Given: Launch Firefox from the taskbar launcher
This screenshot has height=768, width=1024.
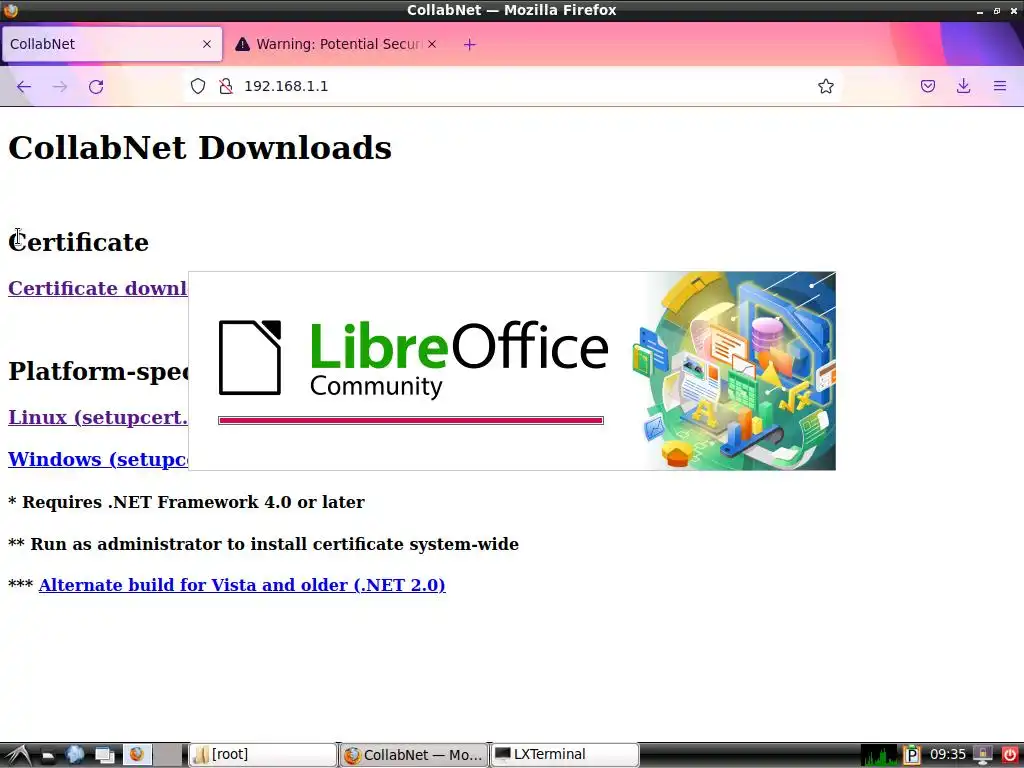Looking at the screenshot, I should pyautogui.click(x=136, y=755).
